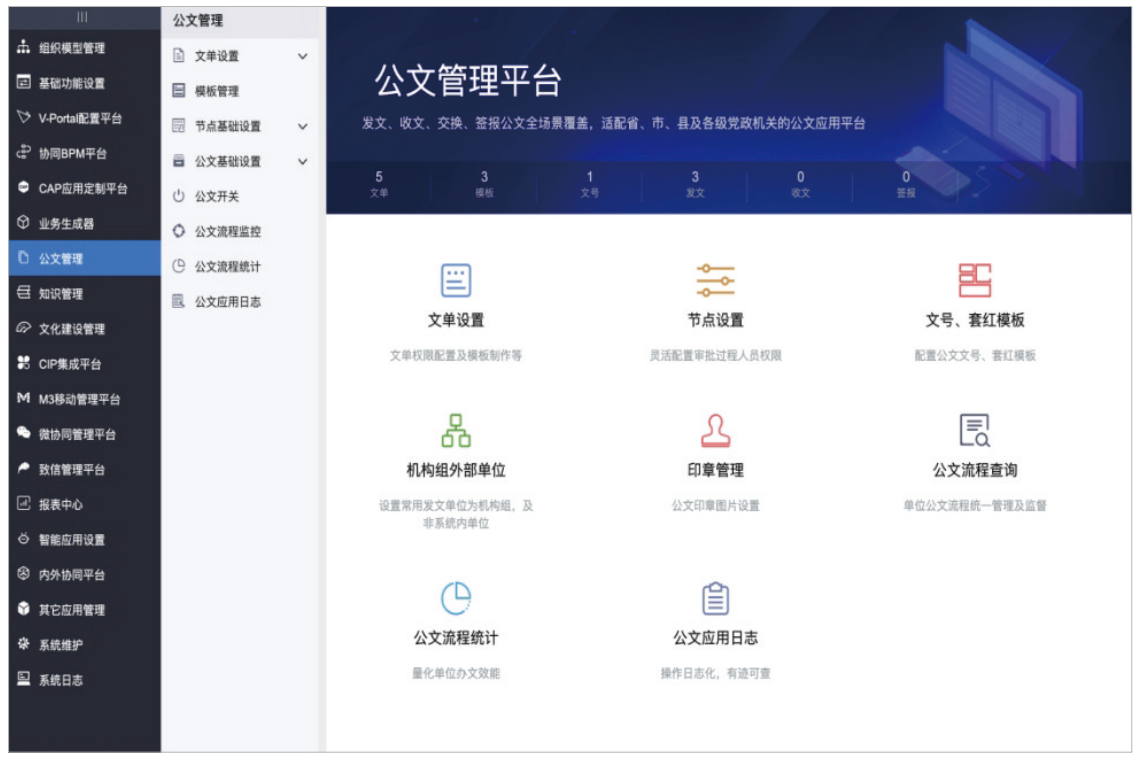This screenshot has height=763, width=1142.
Task: Click the 公文应用日志 clipboard icon tile
Action: tap(715, 598)
